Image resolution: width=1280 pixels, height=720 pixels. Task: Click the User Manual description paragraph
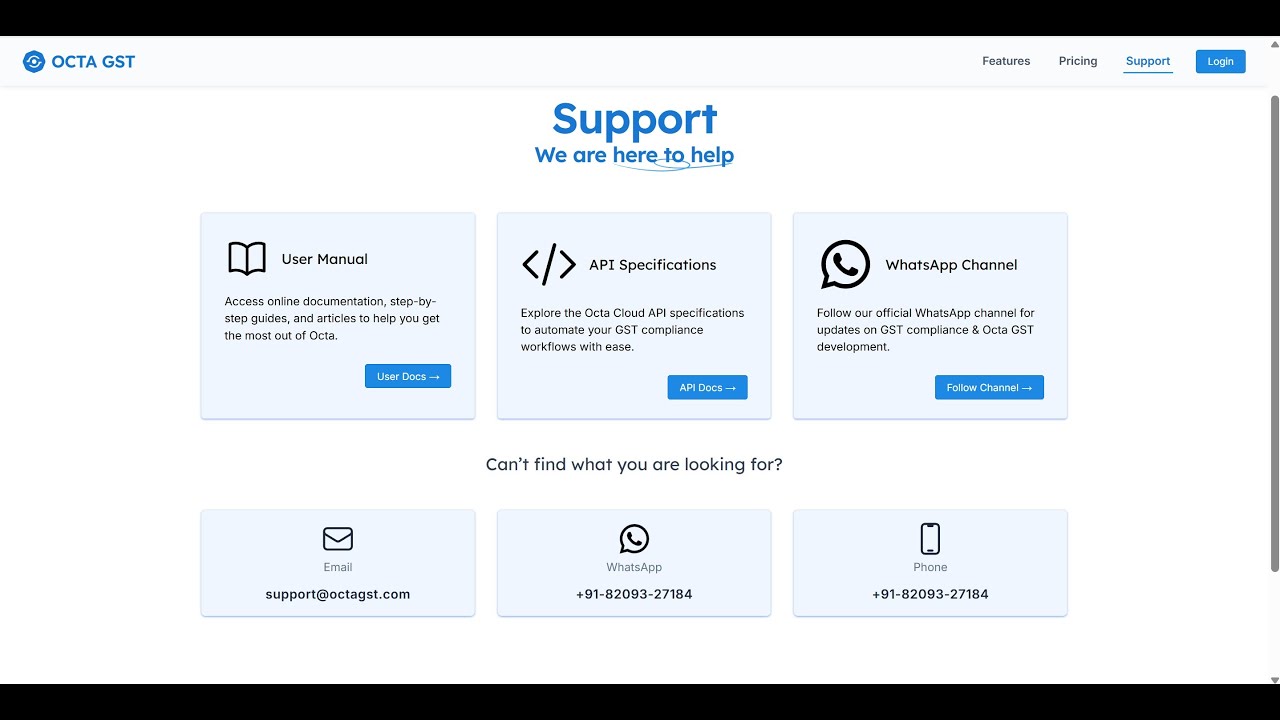click(x=332, y=318)
